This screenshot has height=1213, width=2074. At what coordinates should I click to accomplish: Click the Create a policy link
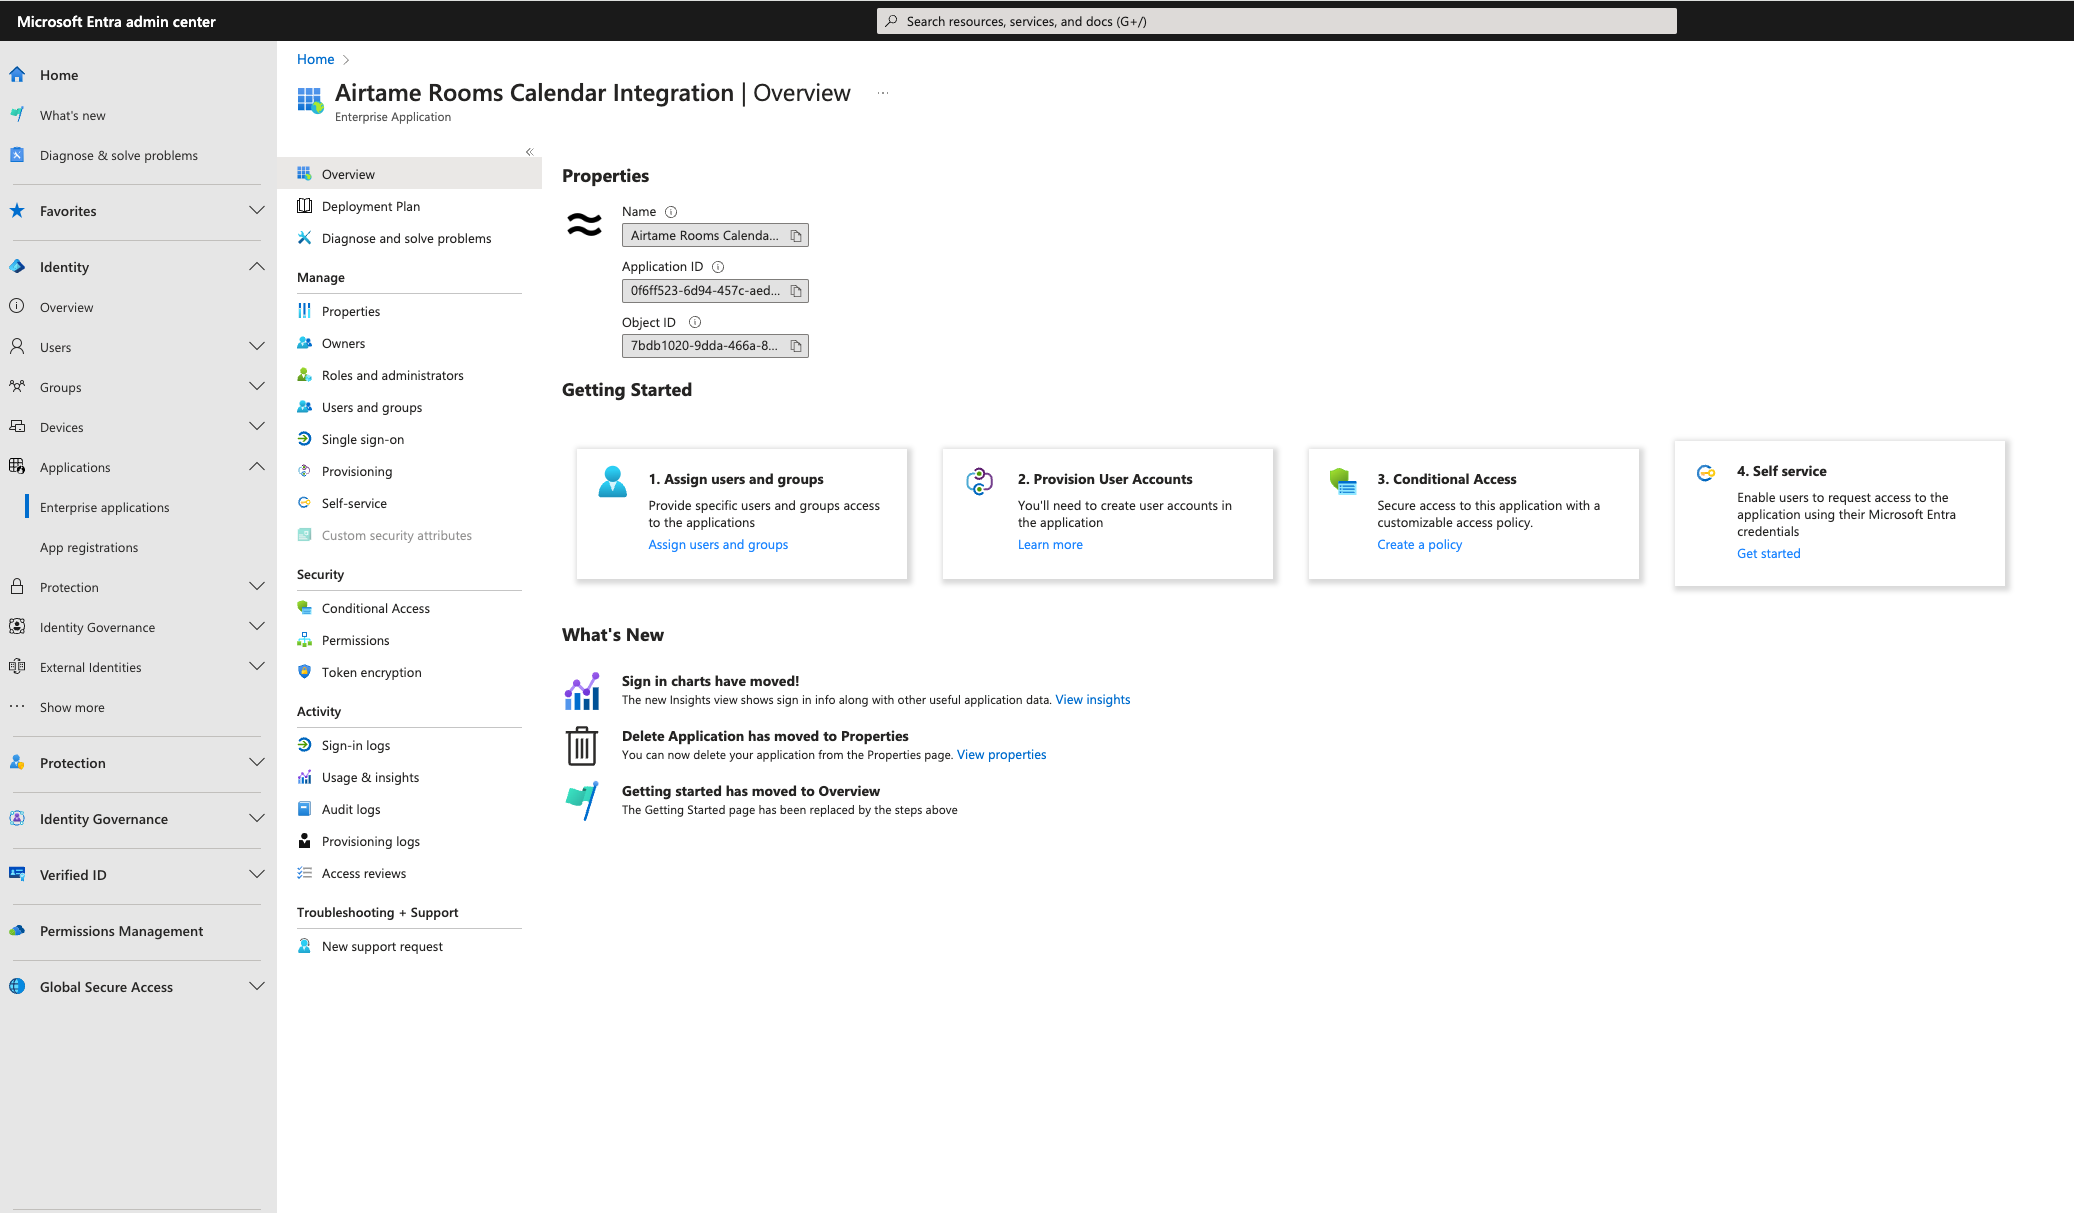1419,545
